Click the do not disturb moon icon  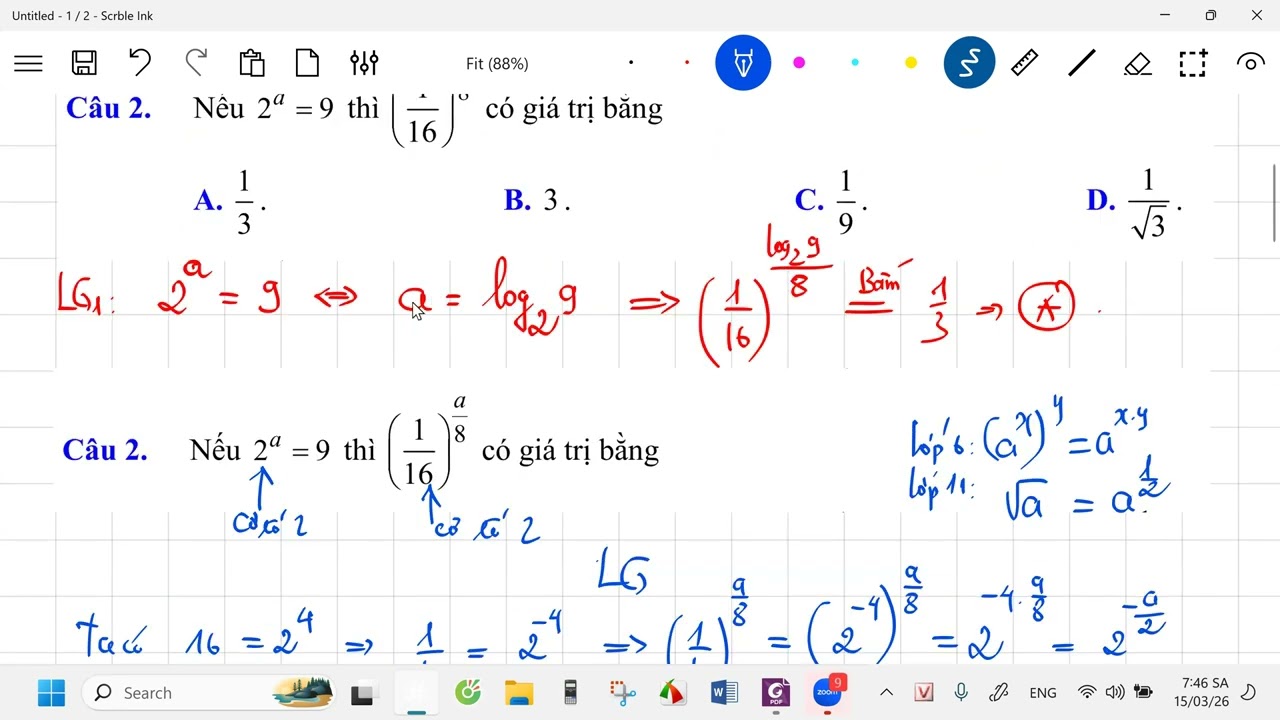click(1248, 692)
